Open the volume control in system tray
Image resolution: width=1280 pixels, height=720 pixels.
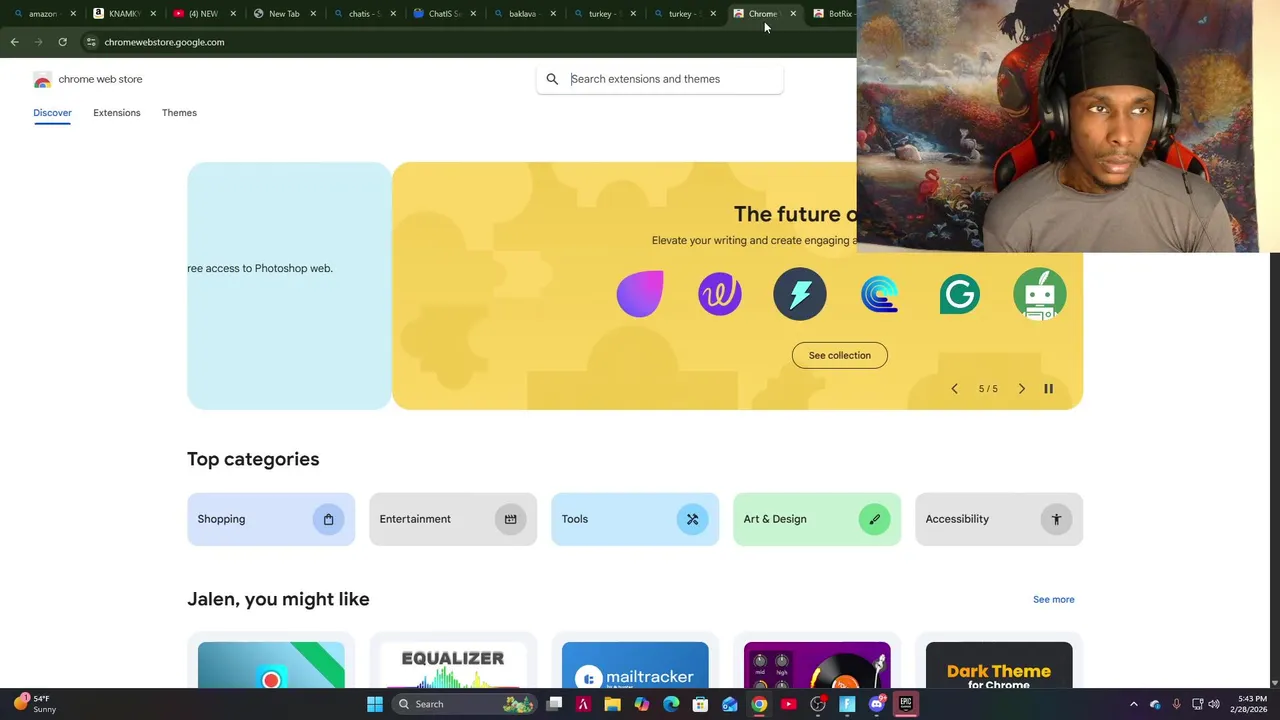[x=1214, y=704]
